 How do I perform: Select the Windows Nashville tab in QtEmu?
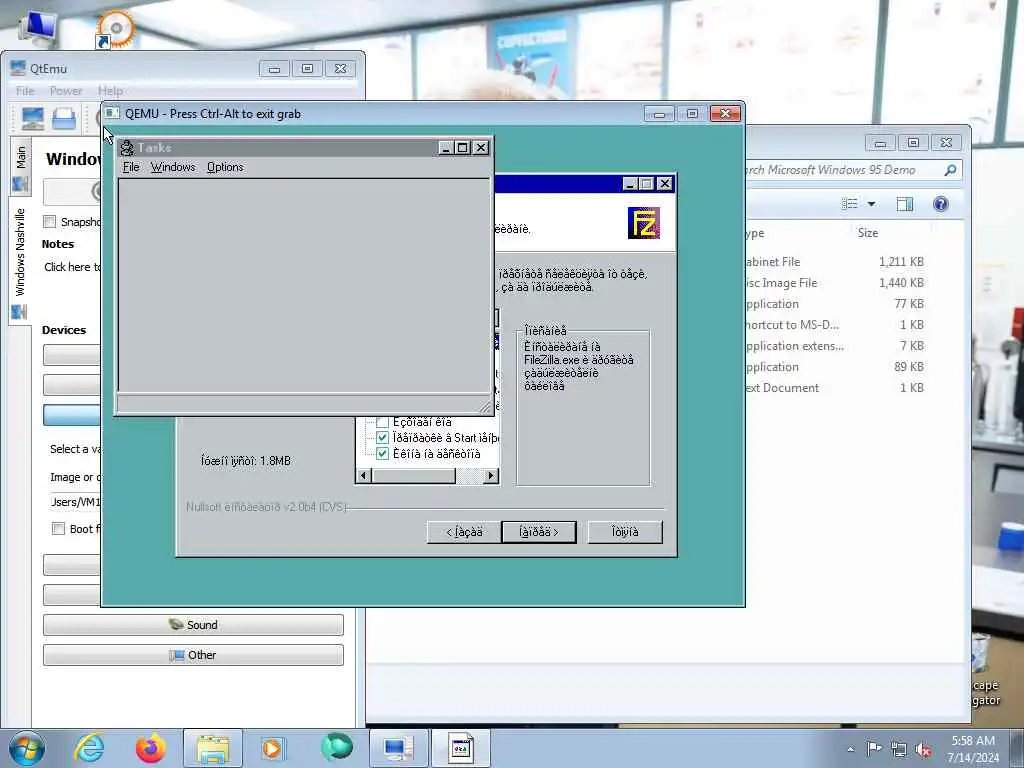pos(20,260)
